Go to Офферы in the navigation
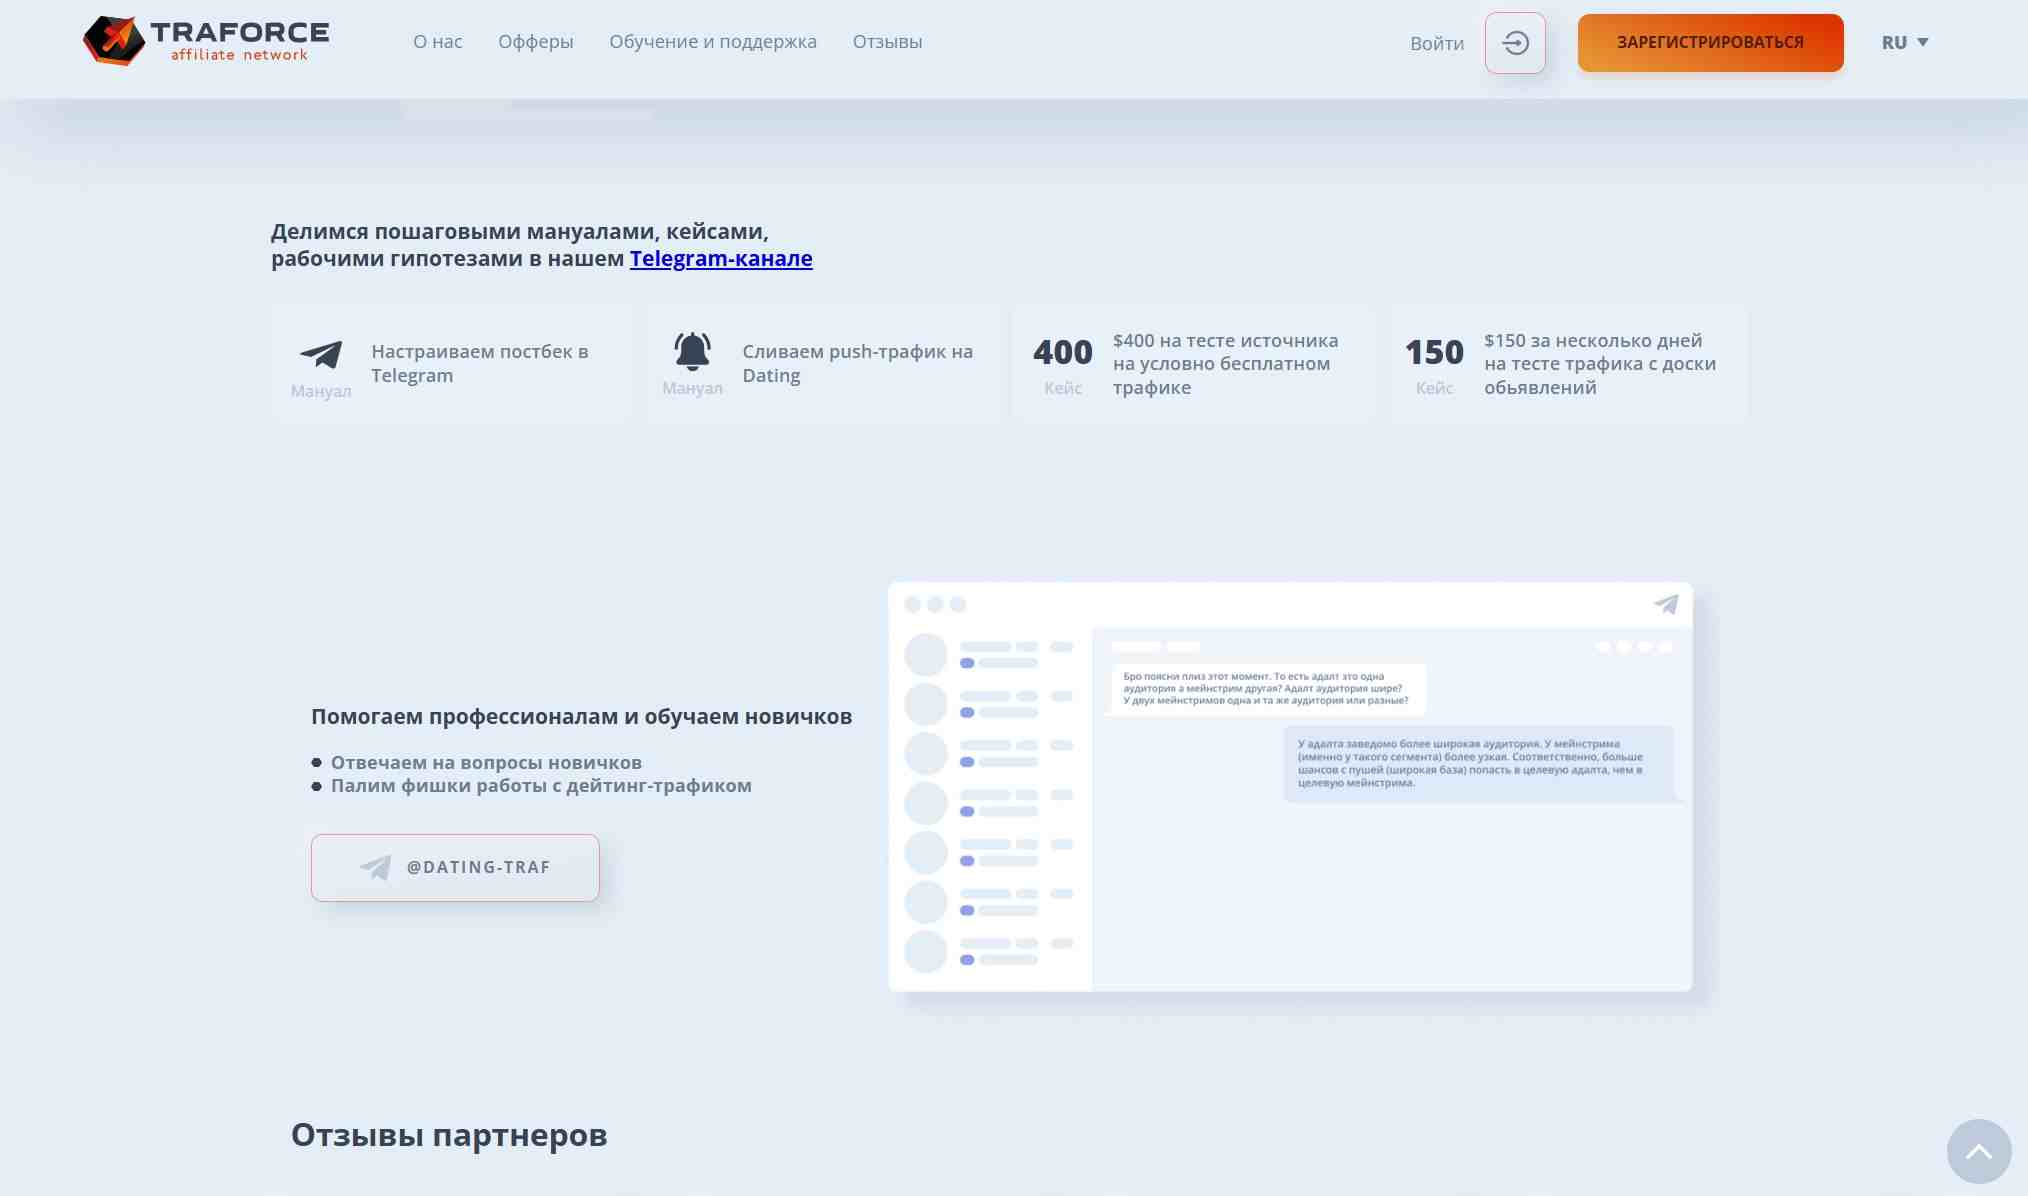Image resolution: width=2028 pixels, height=1196 pixels. pyautogui.click(x=536, y=42)
